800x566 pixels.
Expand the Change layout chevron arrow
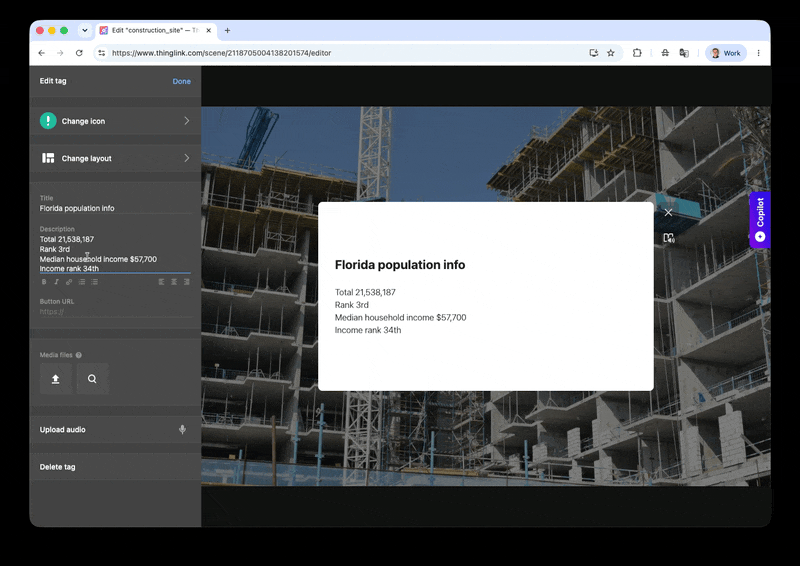point(187,158)
